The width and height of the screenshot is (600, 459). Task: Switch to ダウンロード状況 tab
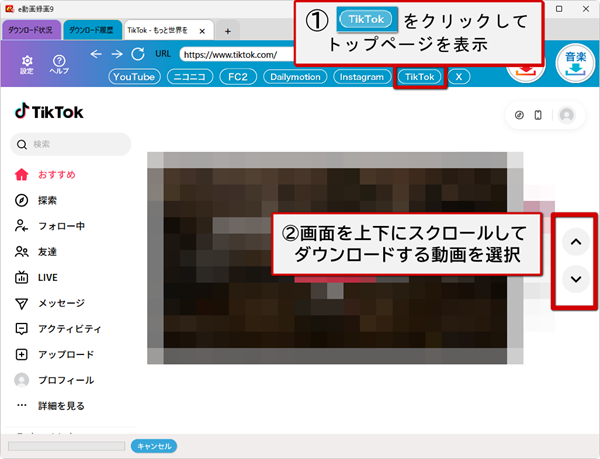33,31
